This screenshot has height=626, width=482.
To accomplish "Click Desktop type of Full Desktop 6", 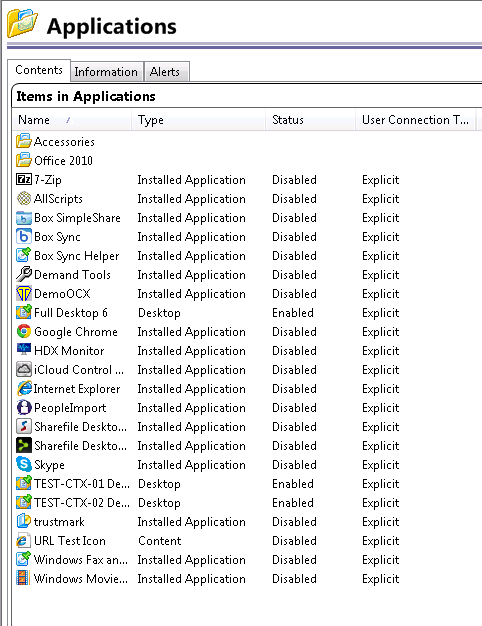I will pos(159,313).
